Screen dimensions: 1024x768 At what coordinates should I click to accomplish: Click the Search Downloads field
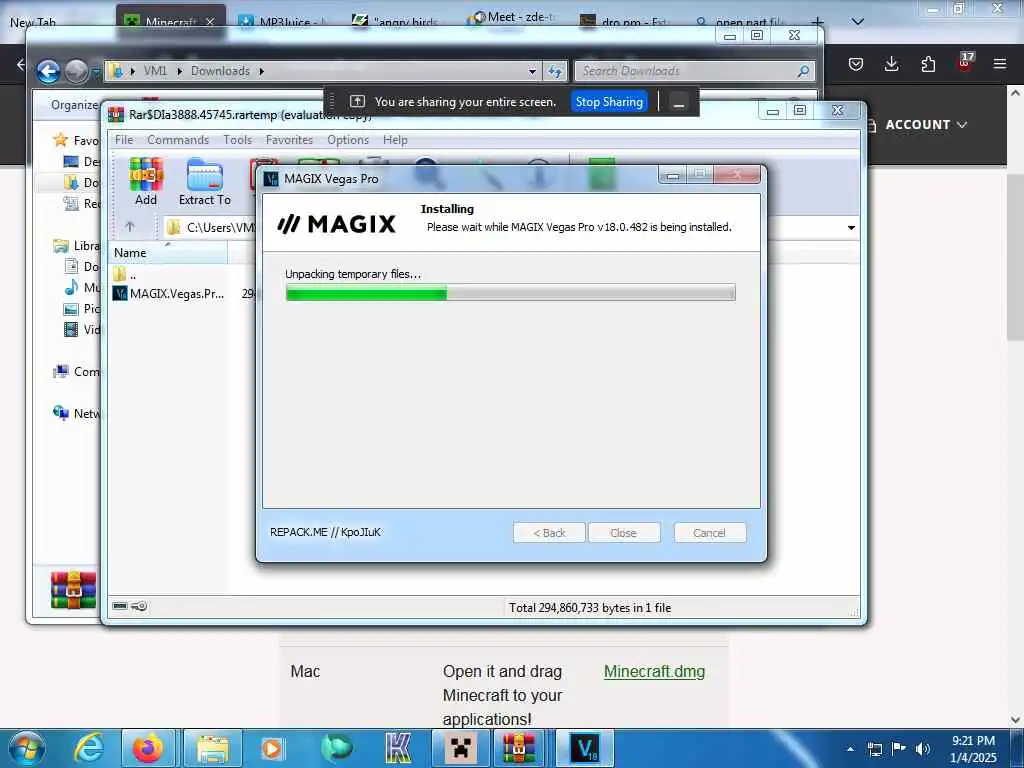tap(695, 71)
